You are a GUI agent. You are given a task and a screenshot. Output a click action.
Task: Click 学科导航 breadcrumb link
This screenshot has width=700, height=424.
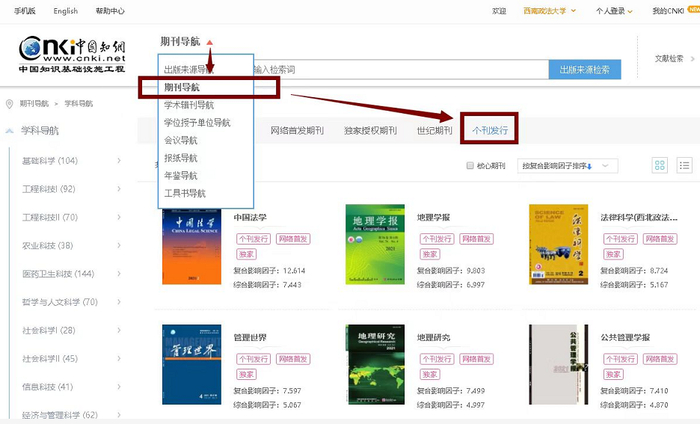pos(79,104)
